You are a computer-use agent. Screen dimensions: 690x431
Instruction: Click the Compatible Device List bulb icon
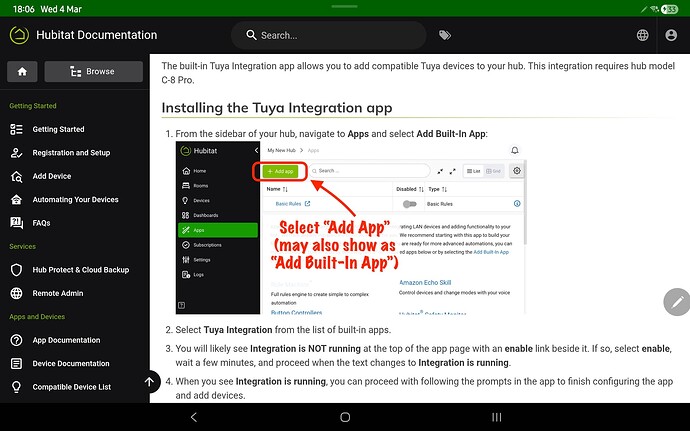pos(16,387)
